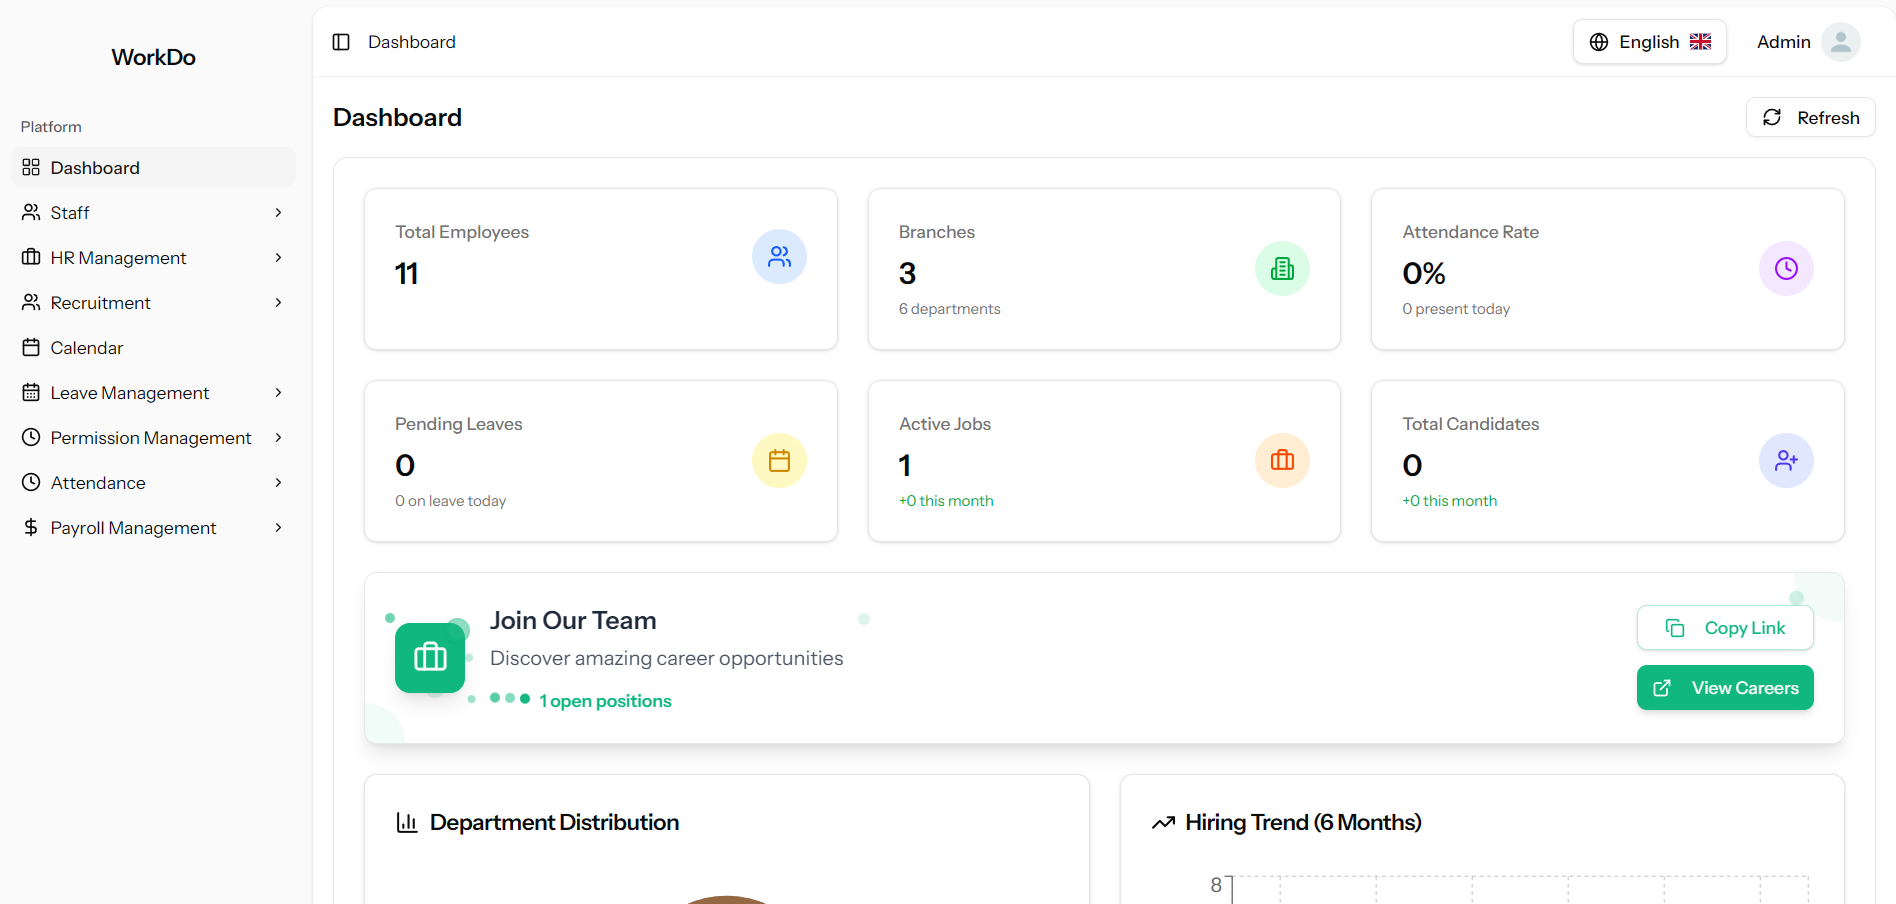The height and width of the screenshot is (904, 1896).
Task: Expand the Staff menu chevron
Action: point(278,212)
